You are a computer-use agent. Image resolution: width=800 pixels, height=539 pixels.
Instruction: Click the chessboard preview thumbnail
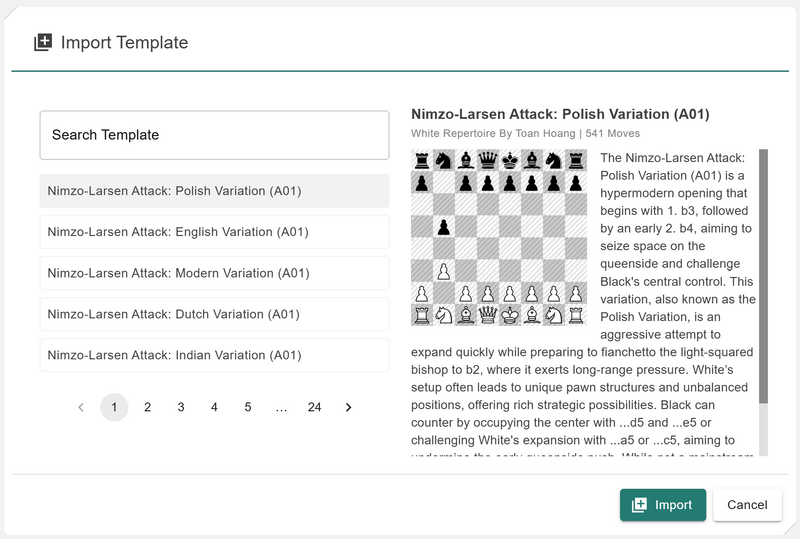tap(498, 238)
